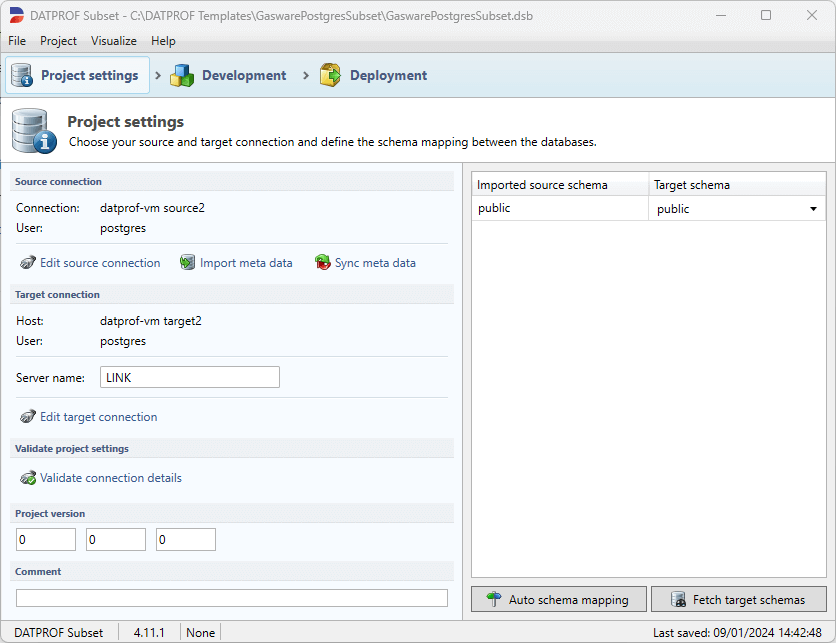
Task: Open the Project menu
Action: click(x=58, y=41)
